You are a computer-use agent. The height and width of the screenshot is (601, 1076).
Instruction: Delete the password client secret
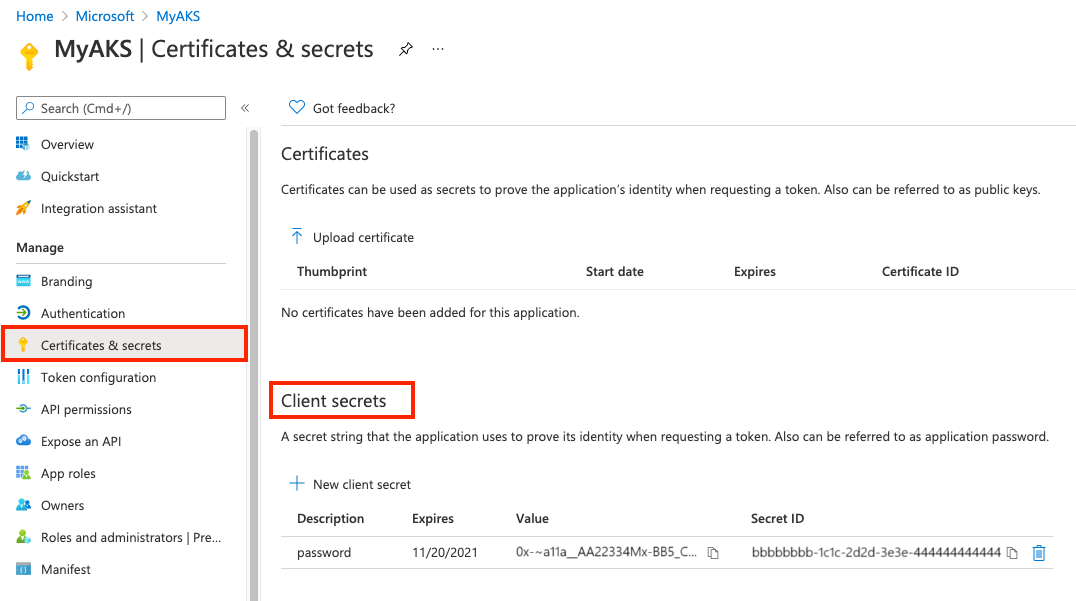click(x=1039, y=553)
